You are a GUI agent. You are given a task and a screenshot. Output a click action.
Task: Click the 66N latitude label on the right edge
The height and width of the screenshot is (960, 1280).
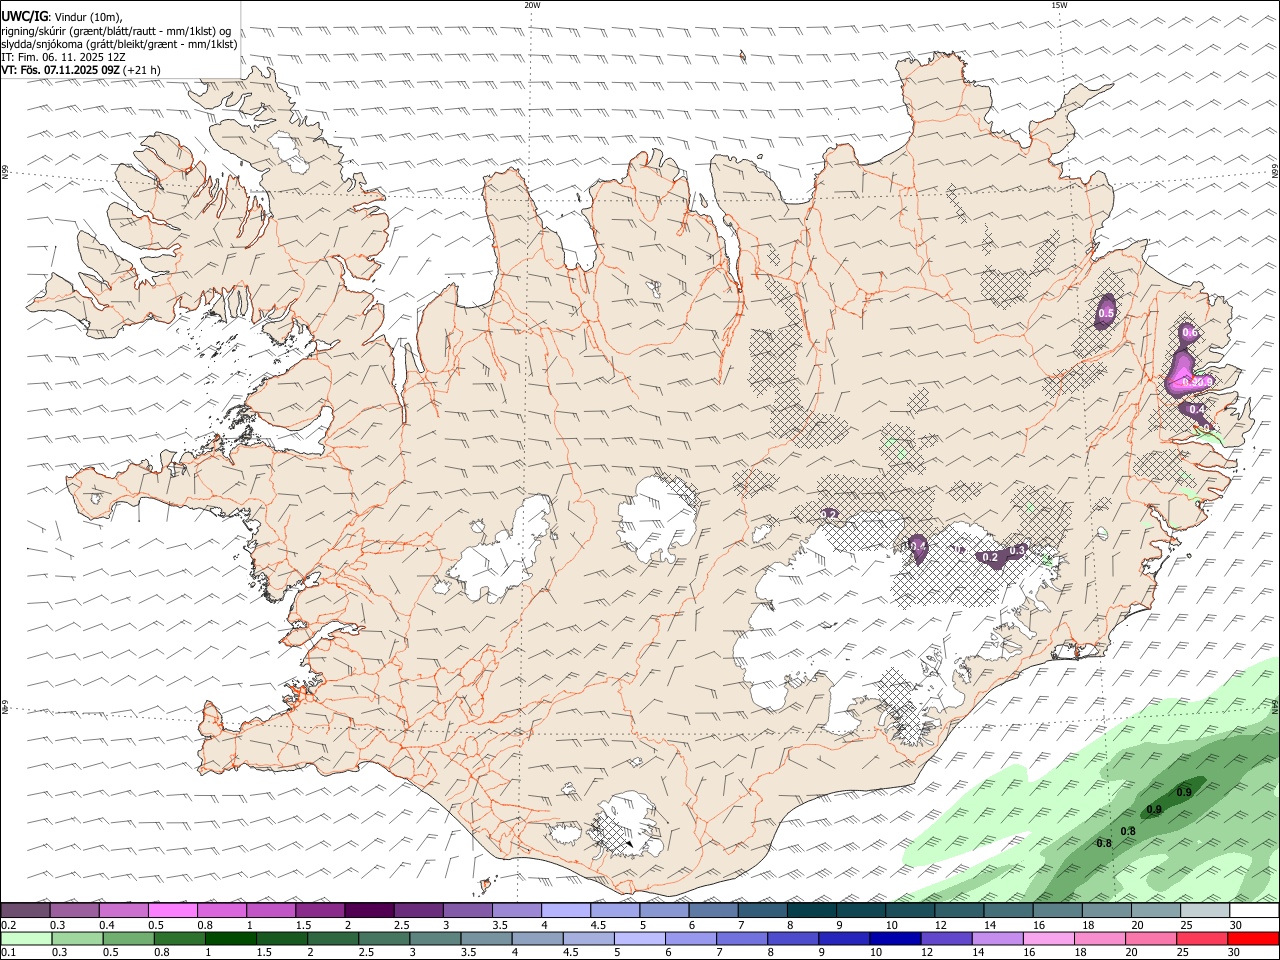[x=1275, y=171]
